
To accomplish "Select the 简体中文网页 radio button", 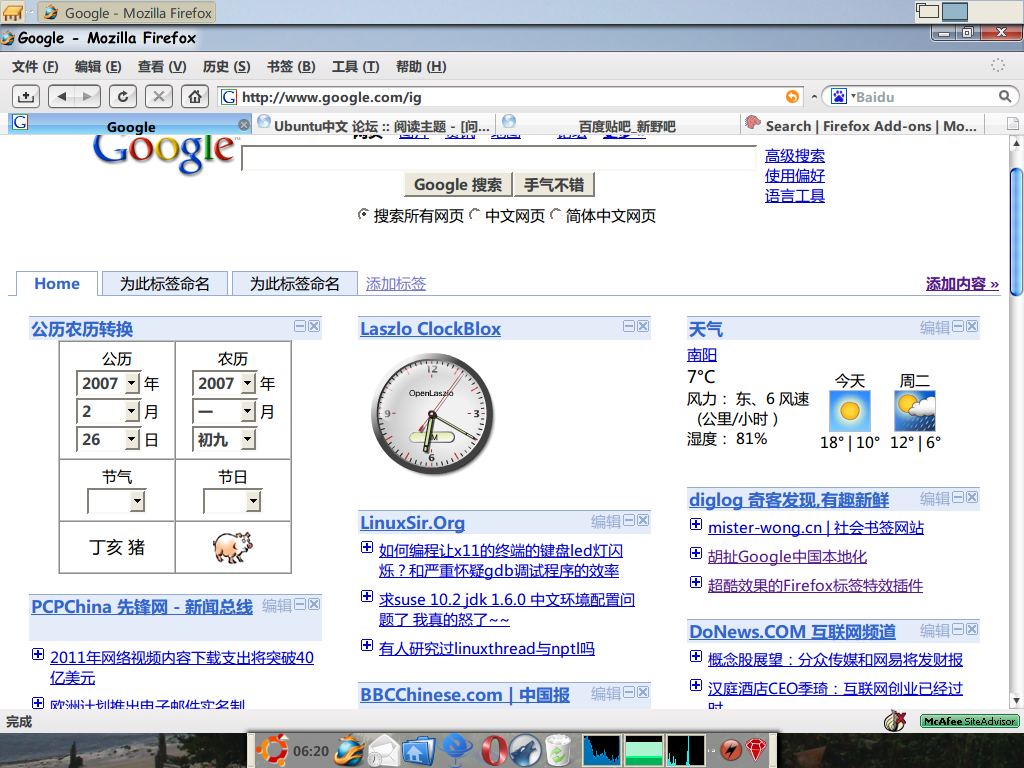I will pos(556,214).
